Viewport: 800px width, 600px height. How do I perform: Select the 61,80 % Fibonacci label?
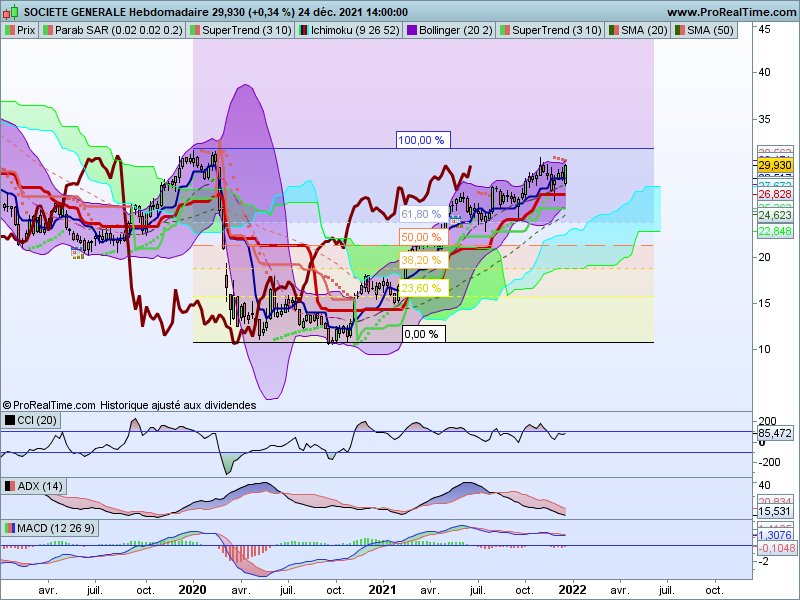423,214
